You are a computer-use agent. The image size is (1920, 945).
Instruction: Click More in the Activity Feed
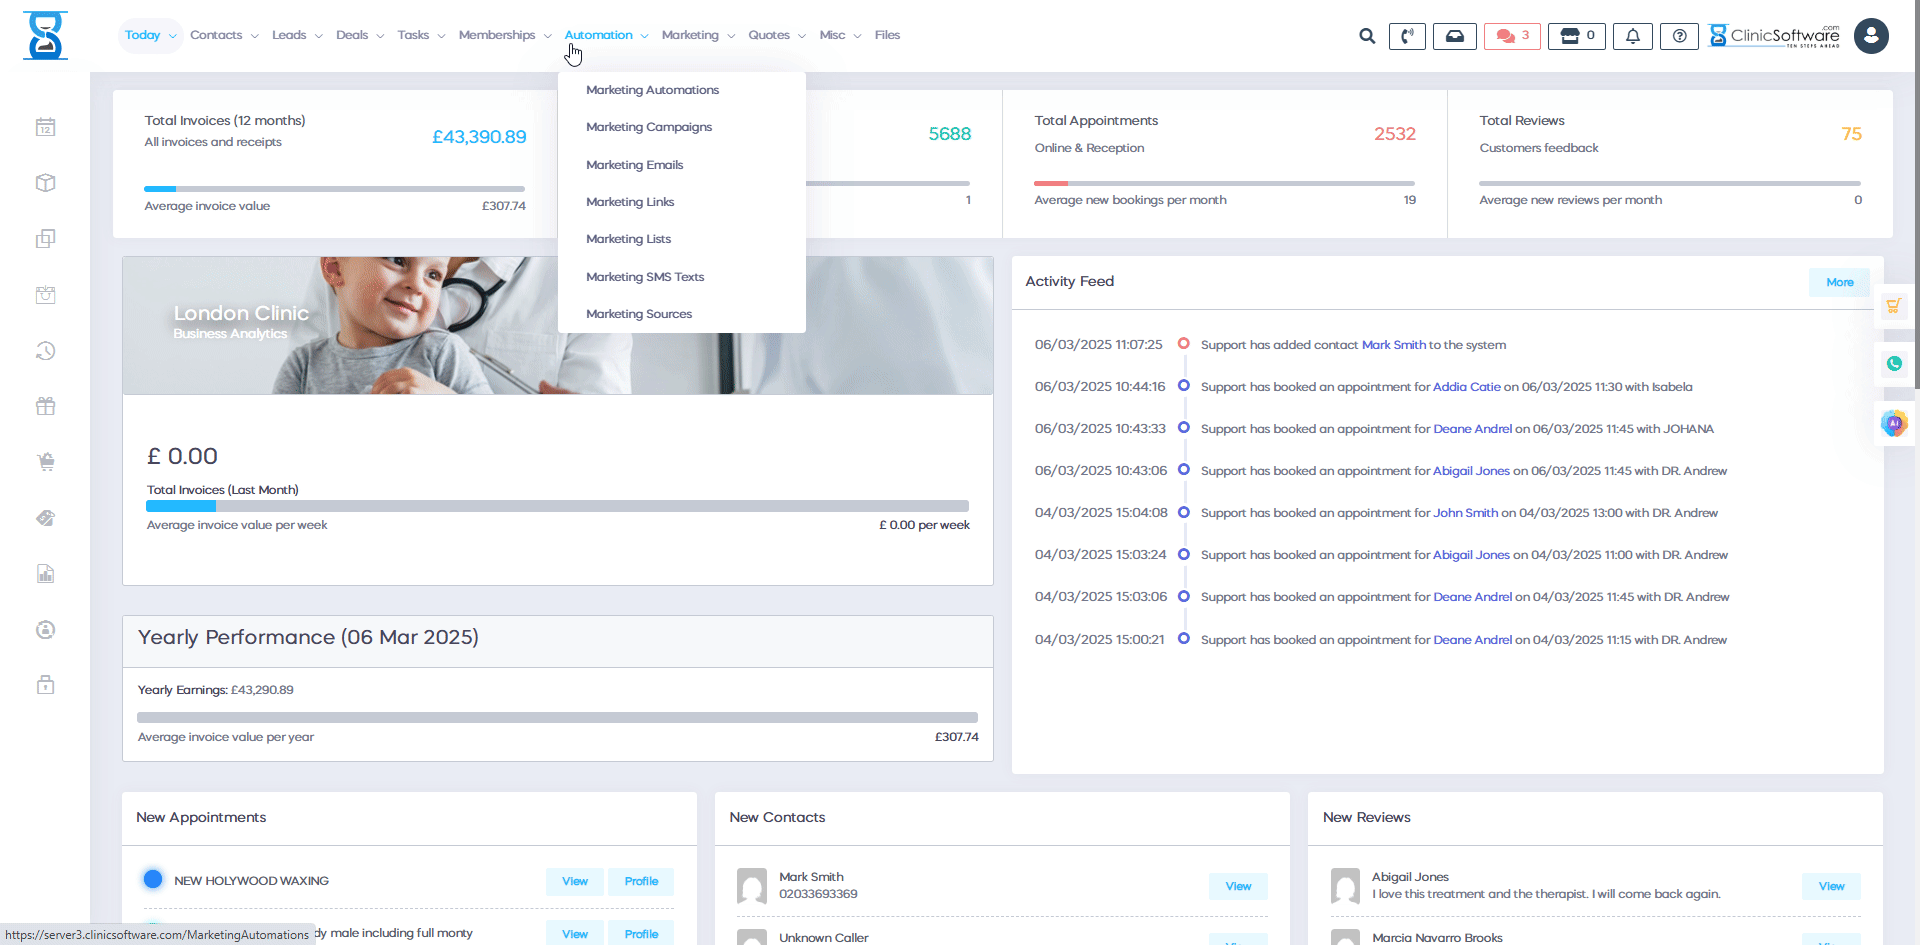[1838, 282]
